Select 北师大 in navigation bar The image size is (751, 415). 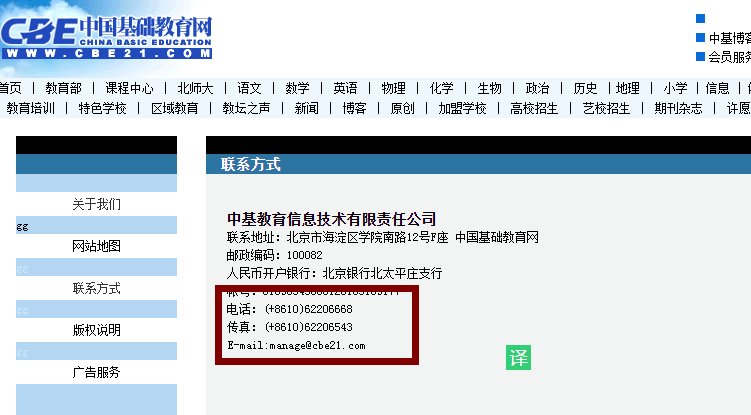coord(195,88)
